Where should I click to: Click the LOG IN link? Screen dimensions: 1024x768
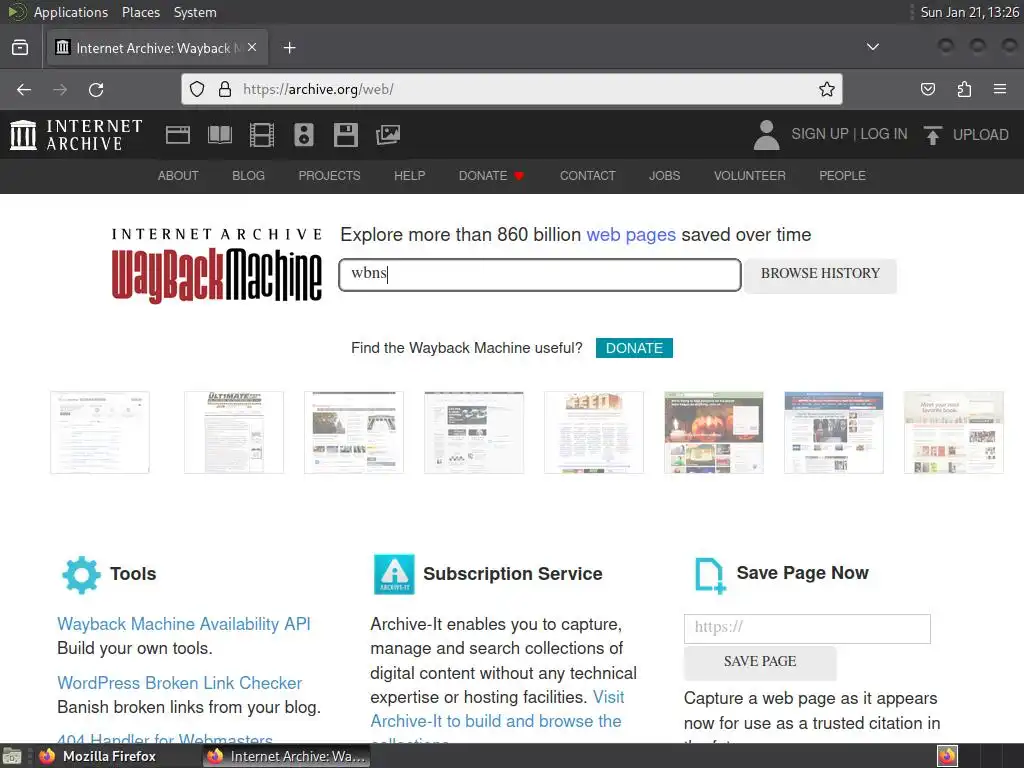pyautogui.click(x=884, y=134)
